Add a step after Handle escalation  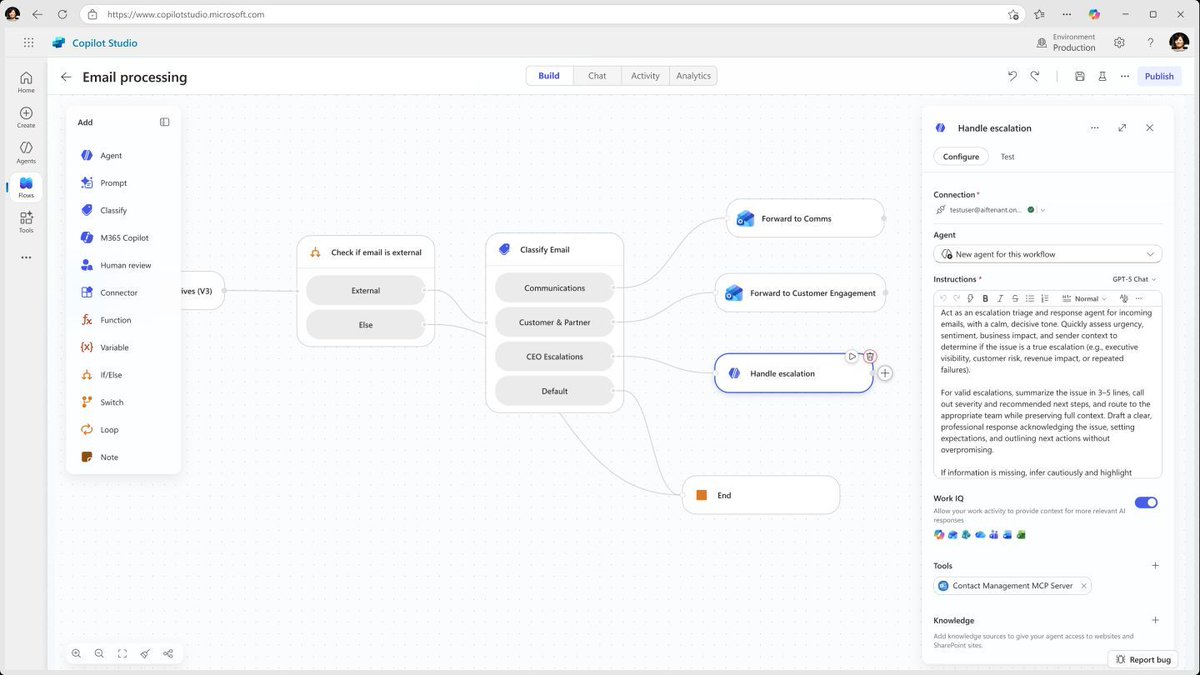coord(885,373)
